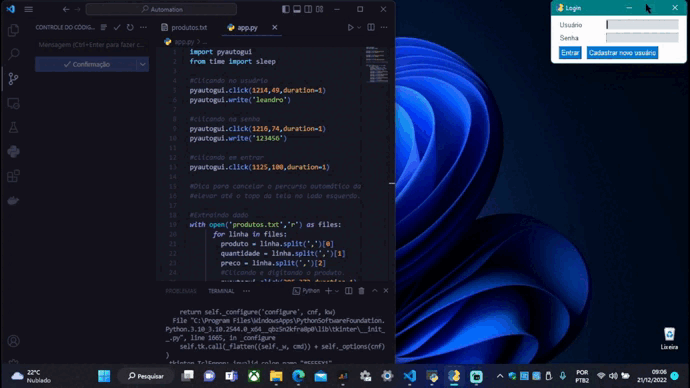
Task: Open the Lixeira recycle bin desktop icon
Action: (x=669, y=338)
